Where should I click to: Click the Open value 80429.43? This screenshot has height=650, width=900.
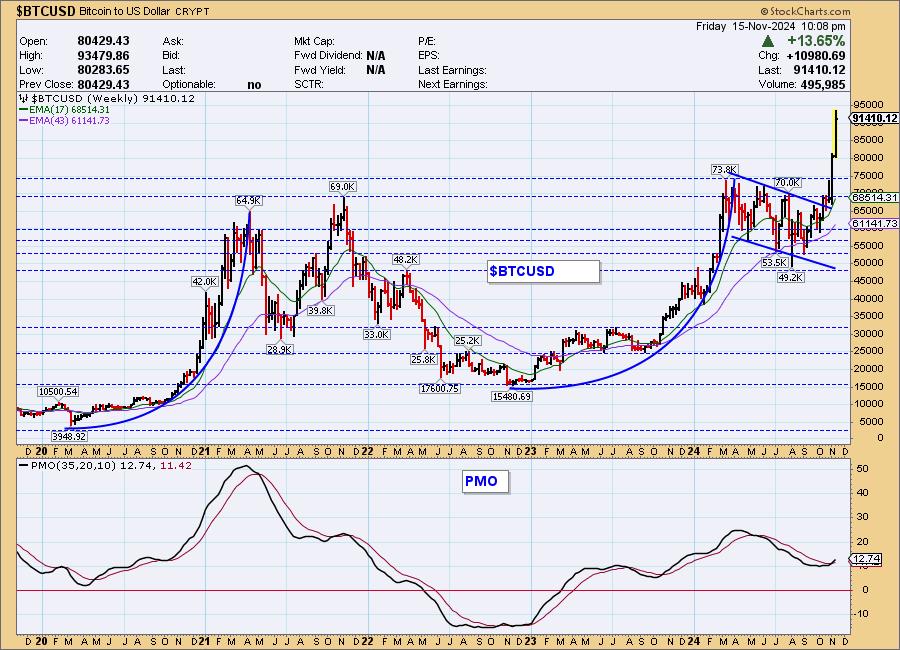pos(103,41)
